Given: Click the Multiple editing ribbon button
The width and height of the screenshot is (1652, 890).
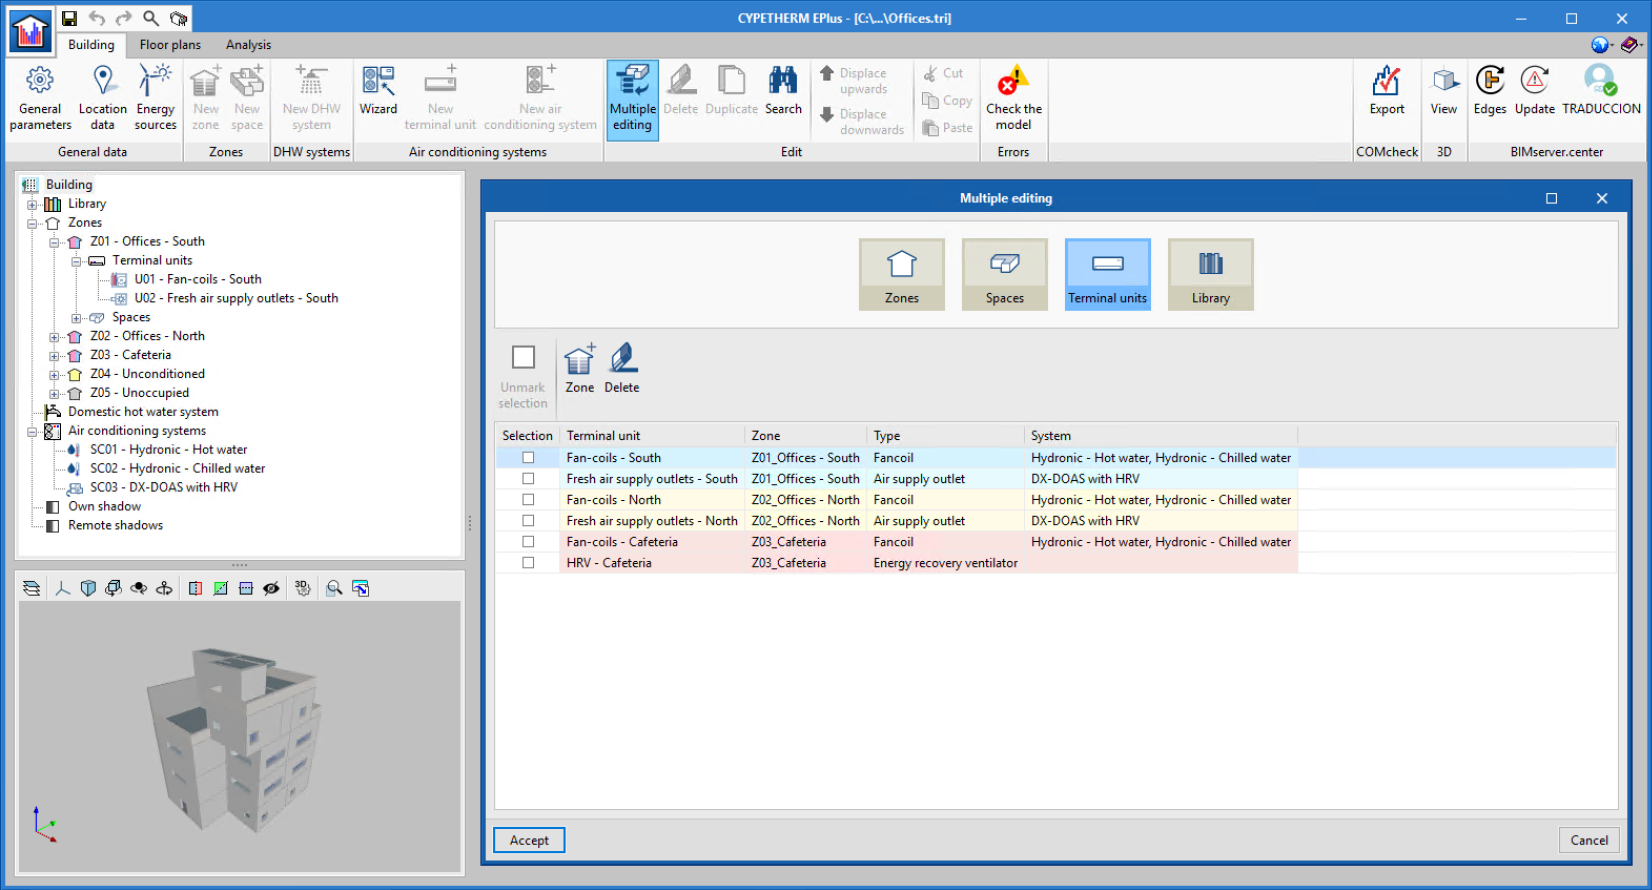Looking at the screenshot, I should (x=632, y=99).
